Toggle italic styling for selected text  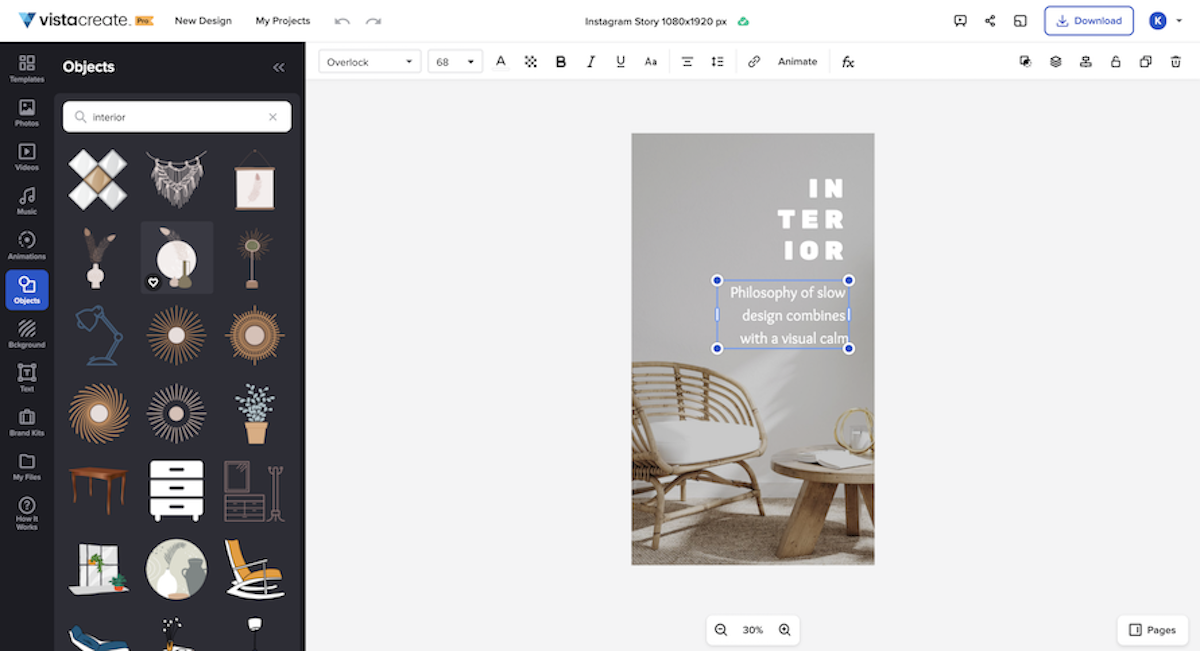click(x=591, y=61)
